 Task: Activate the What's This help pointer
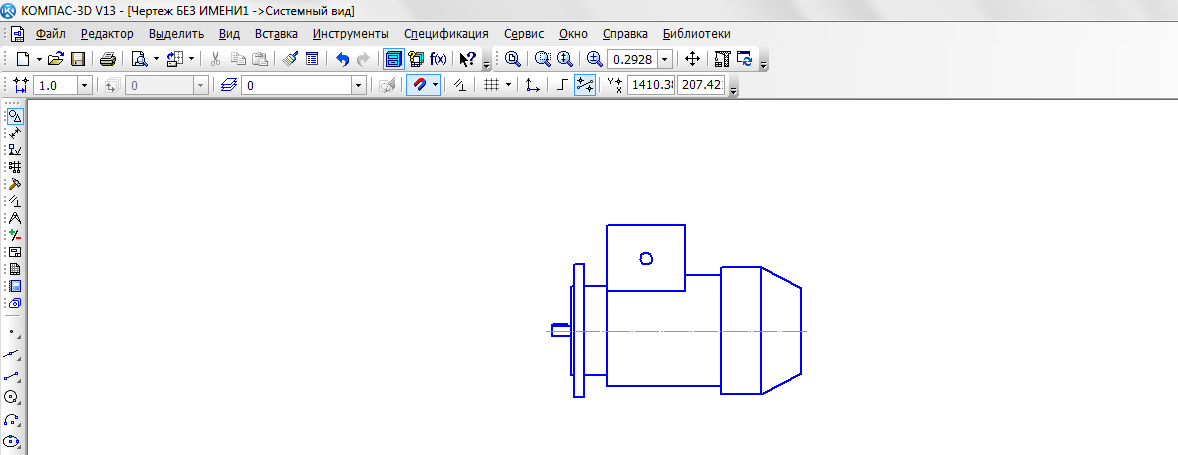467,59
